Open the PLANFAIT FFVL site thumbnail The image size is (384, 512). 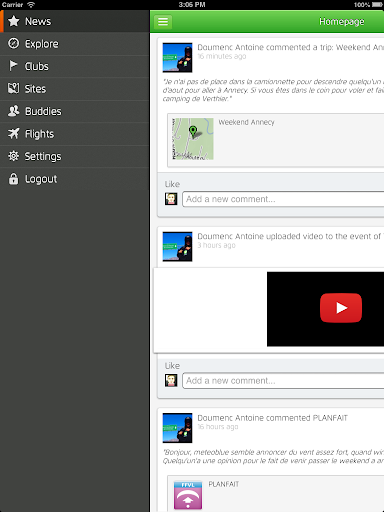click(188, 496)
